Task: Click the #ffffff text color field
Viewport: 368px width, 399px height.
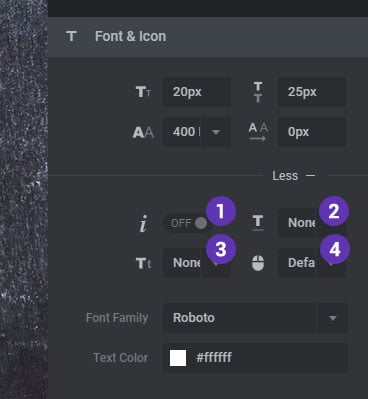Action: tap(255, 358)
